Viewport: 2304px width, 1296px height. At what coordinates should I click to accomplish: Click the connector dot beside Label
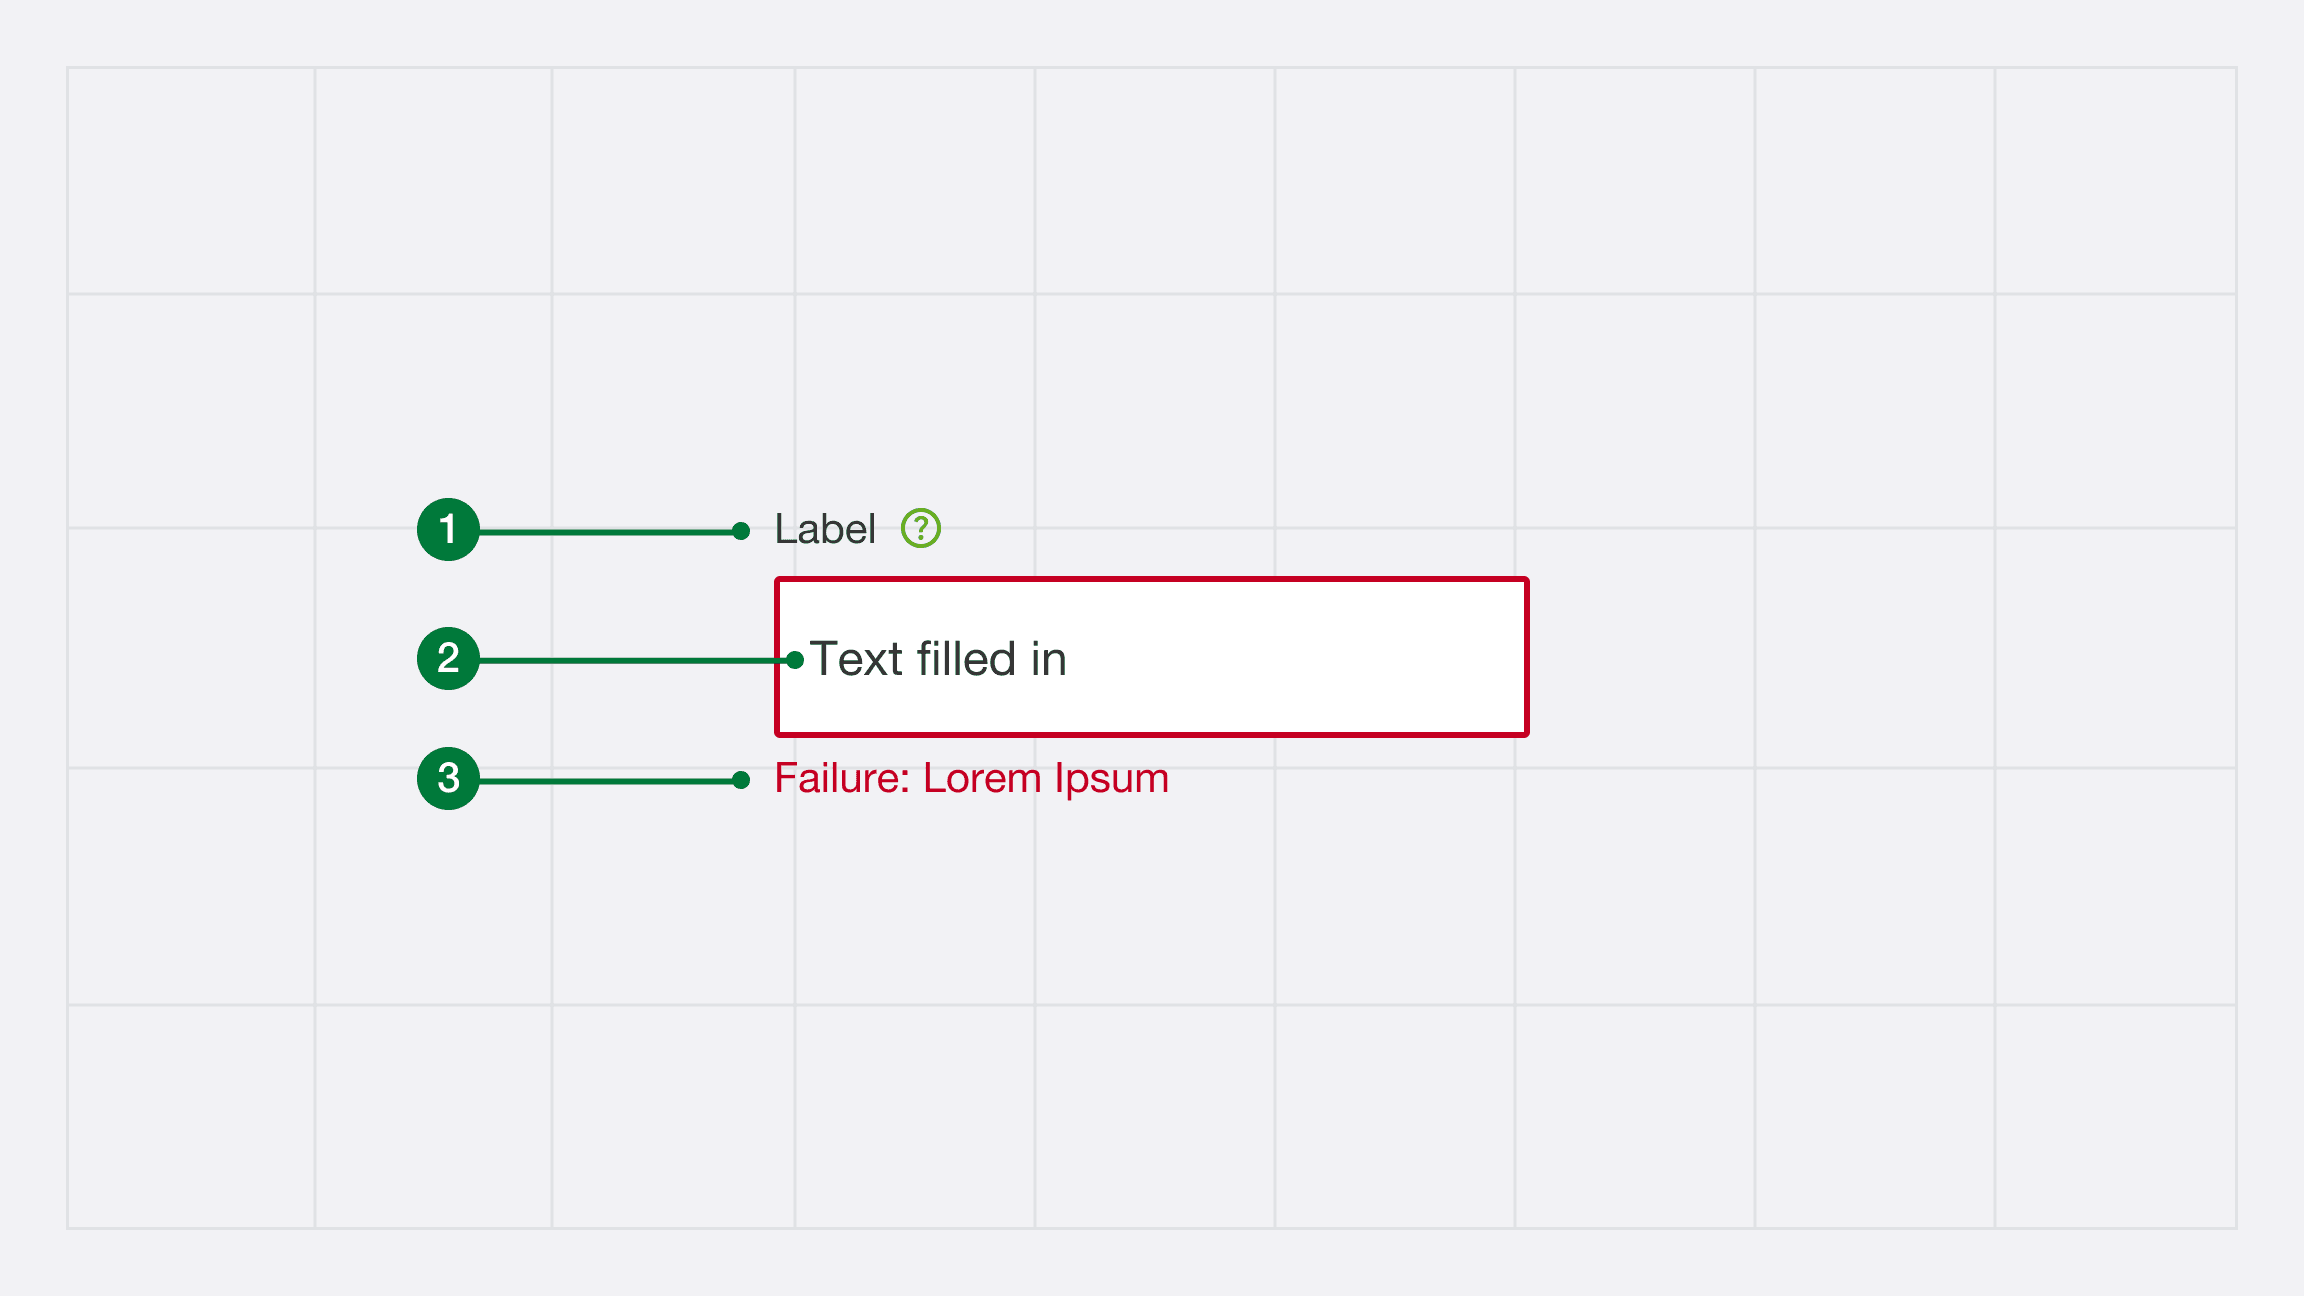point(741,531)
